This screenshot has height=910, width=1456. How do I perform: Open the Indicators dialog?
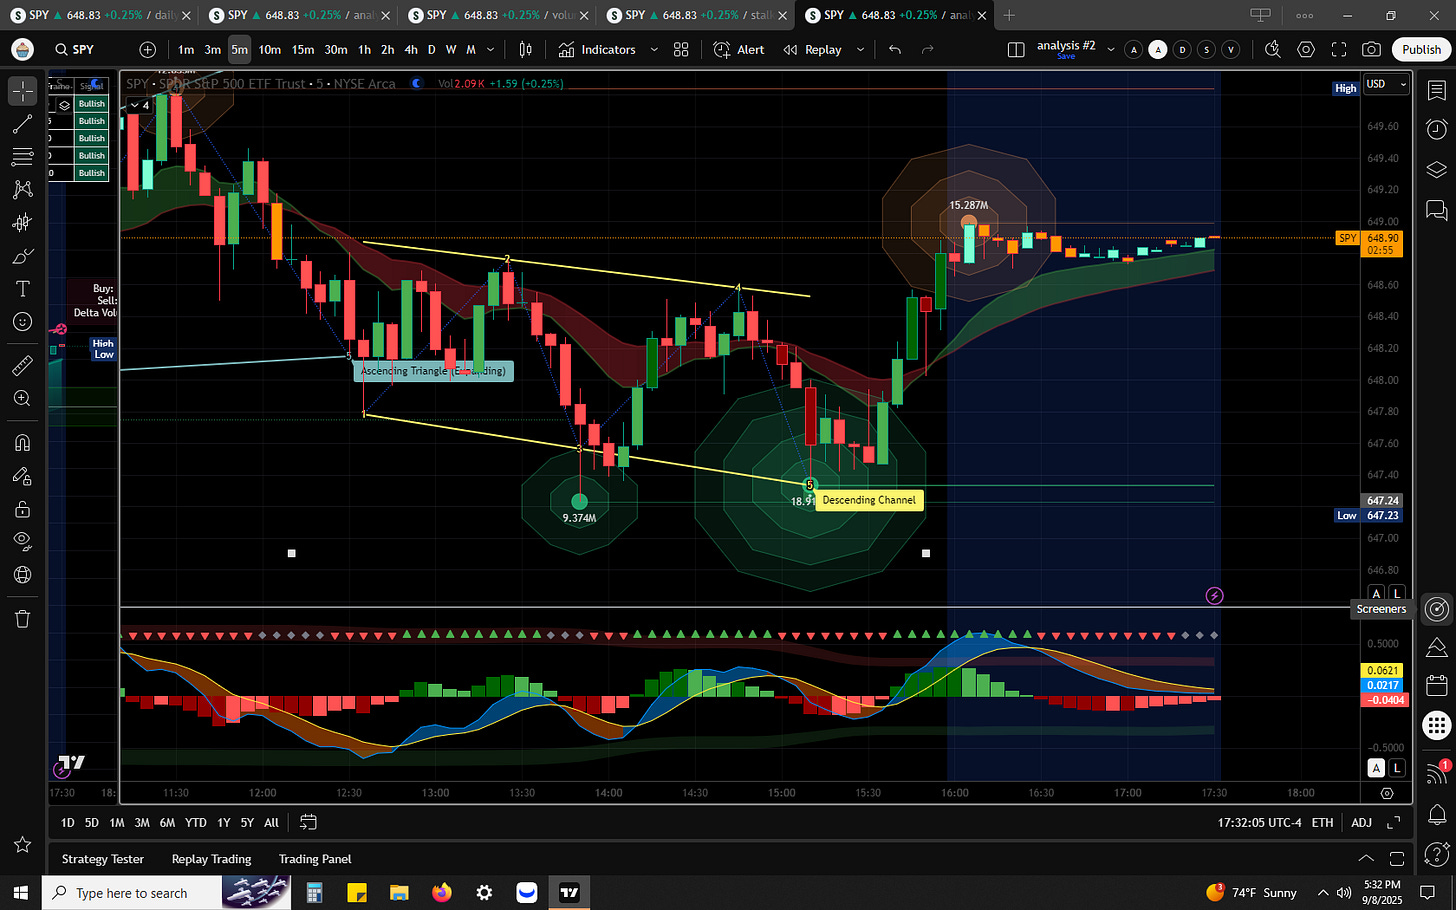[x=597, y=50]
